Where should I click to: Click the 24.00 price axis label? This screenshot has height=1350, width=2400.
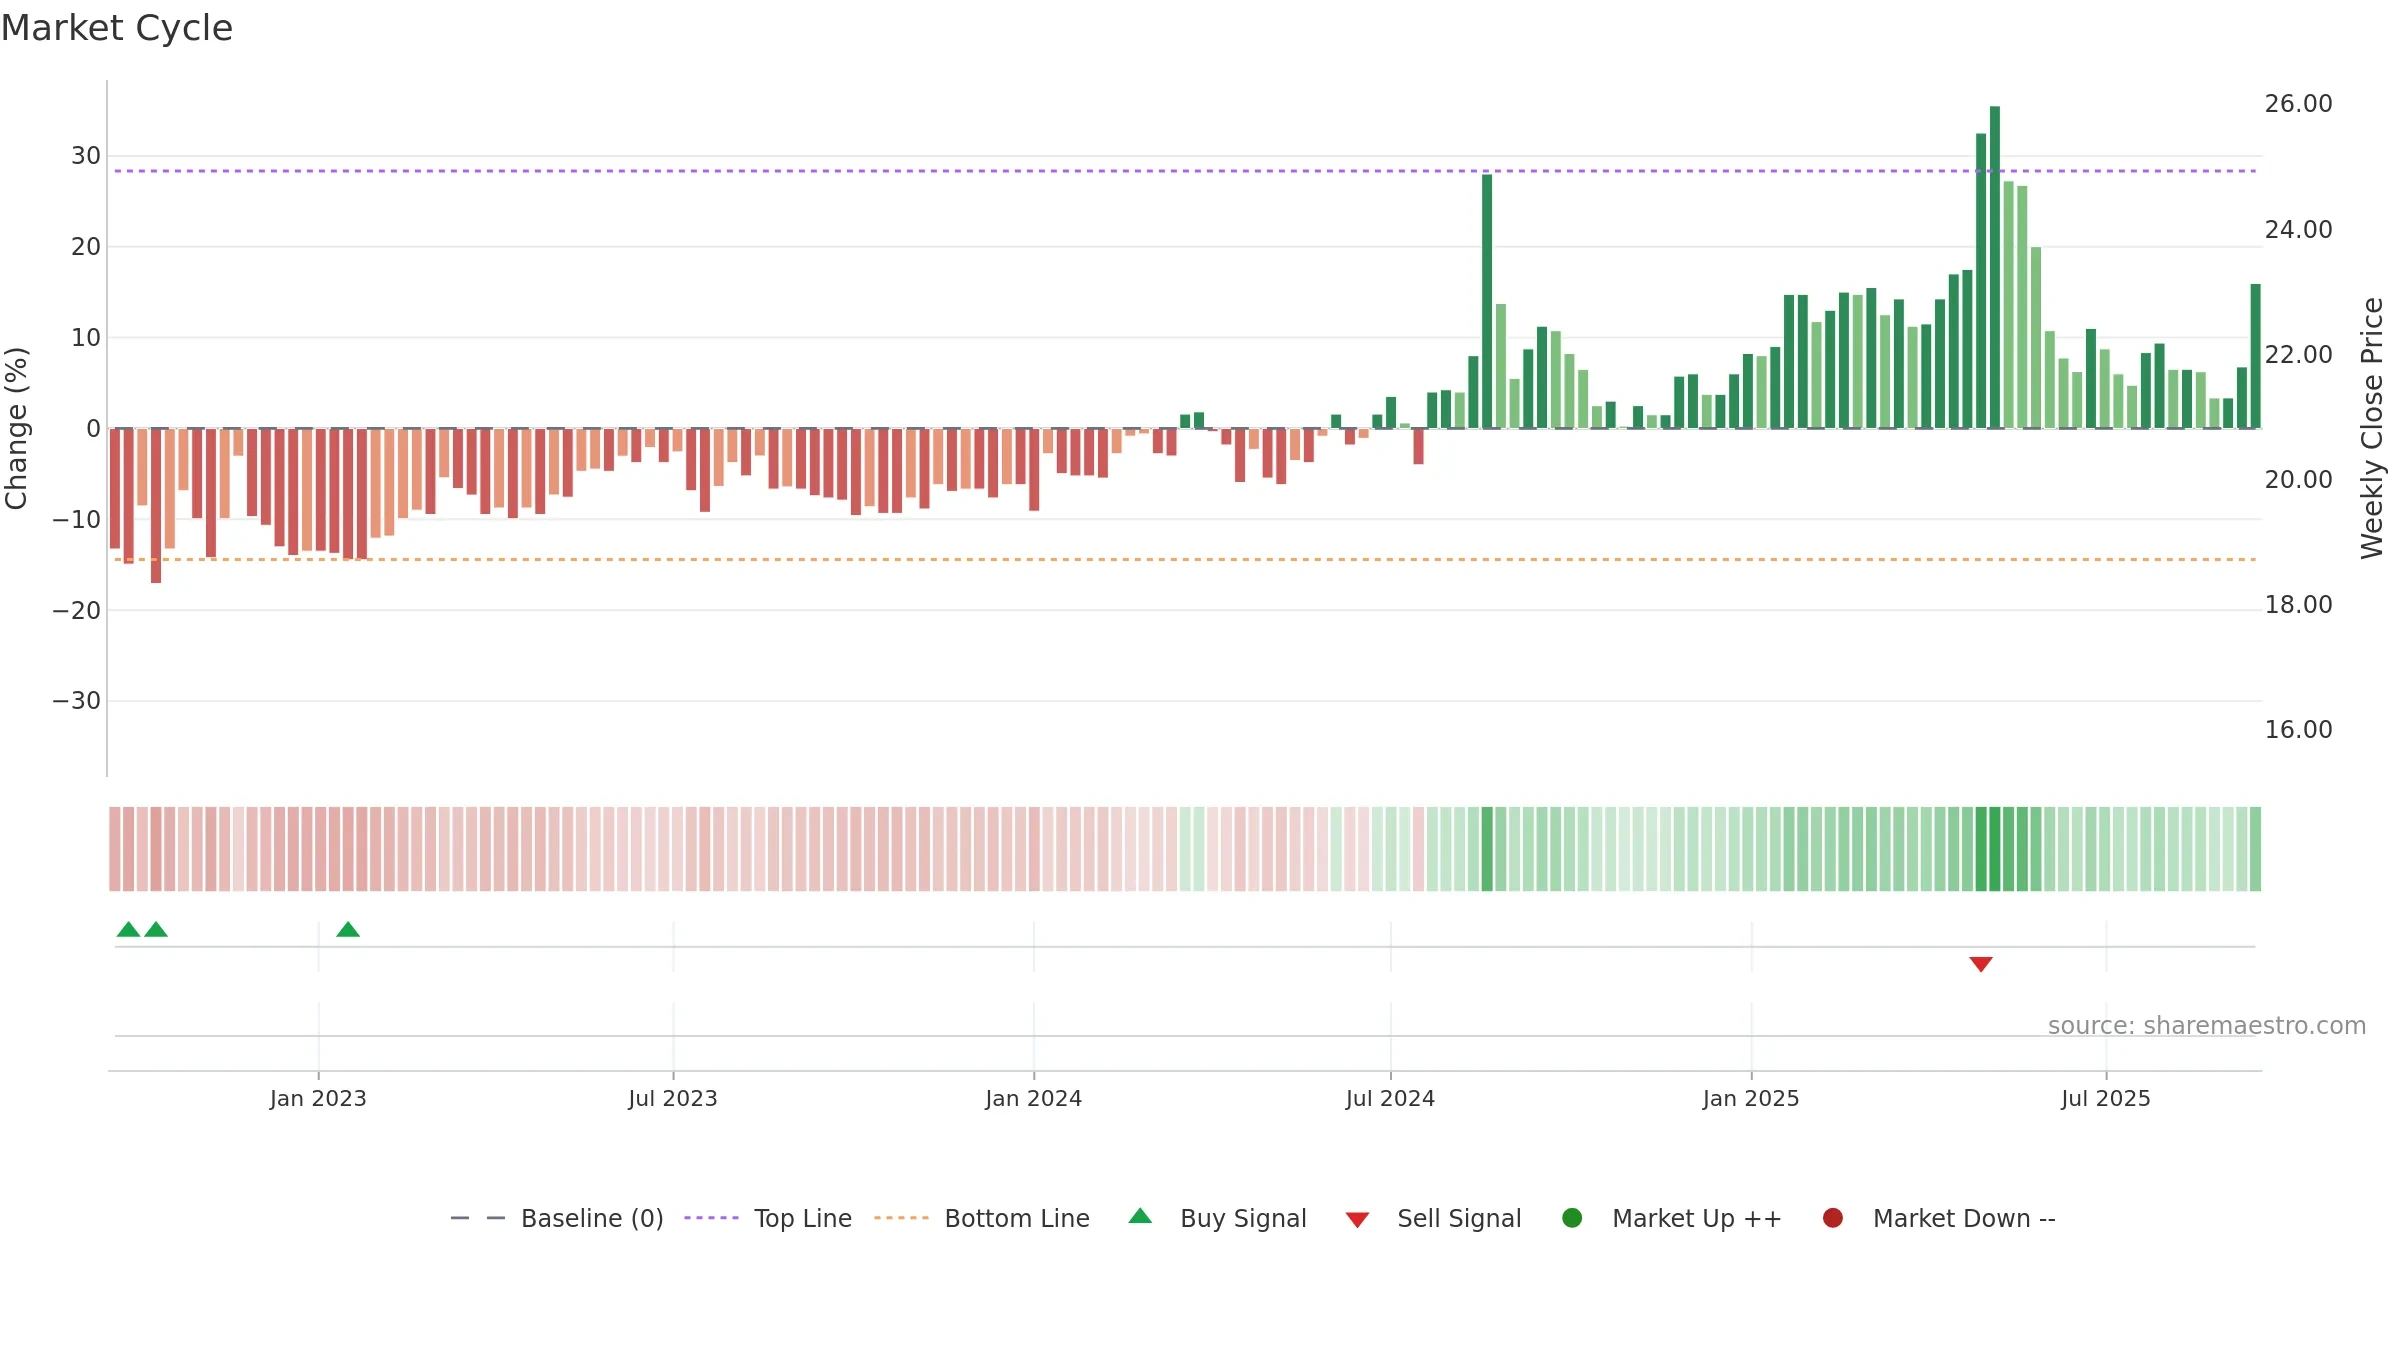tap(2298, 230)
